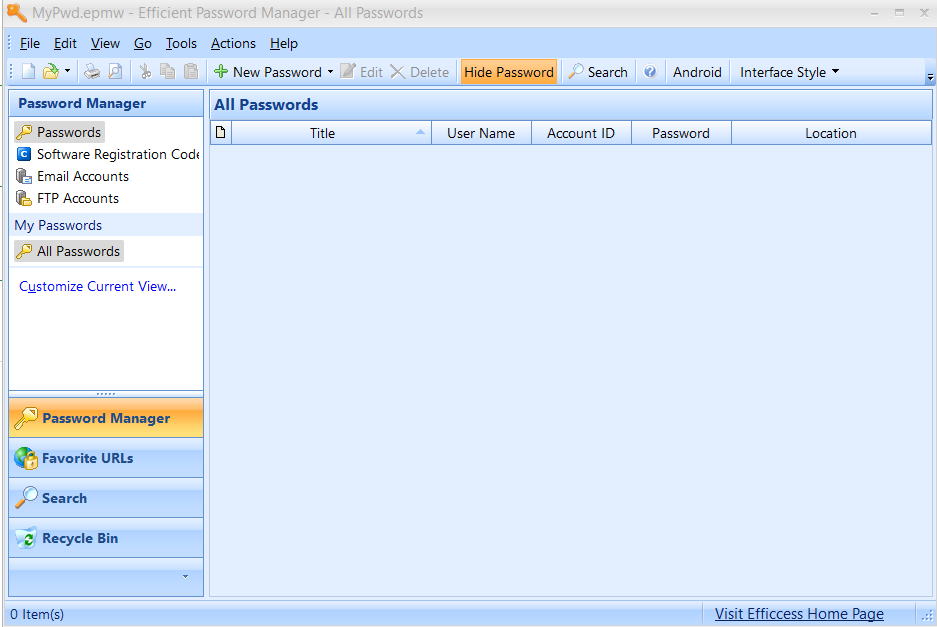937x627 pixels.
Task: Select Passwords in the sidebar list
Action: point(59,132)
